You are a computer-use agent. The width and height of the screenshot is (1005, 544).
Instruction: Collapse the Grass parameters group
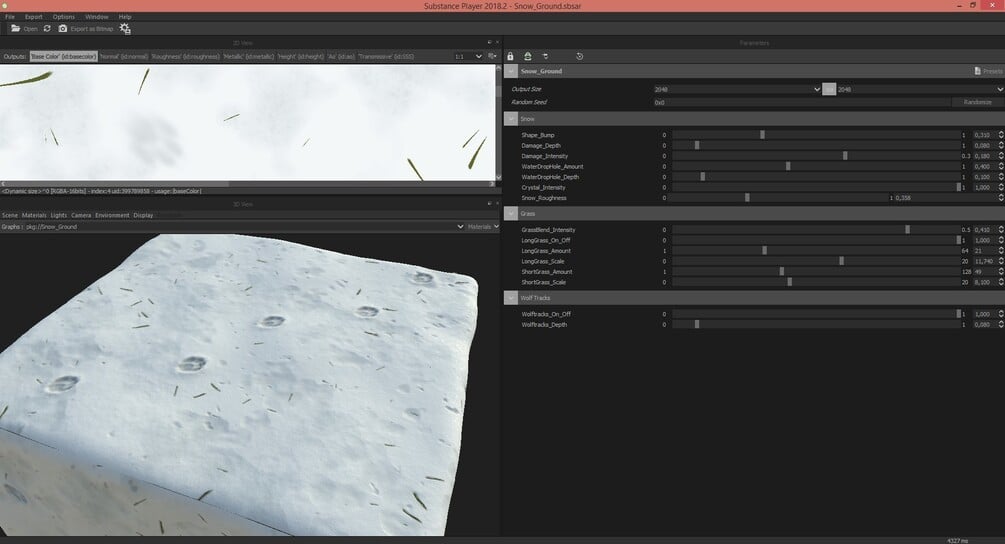(x=511, y=213)
